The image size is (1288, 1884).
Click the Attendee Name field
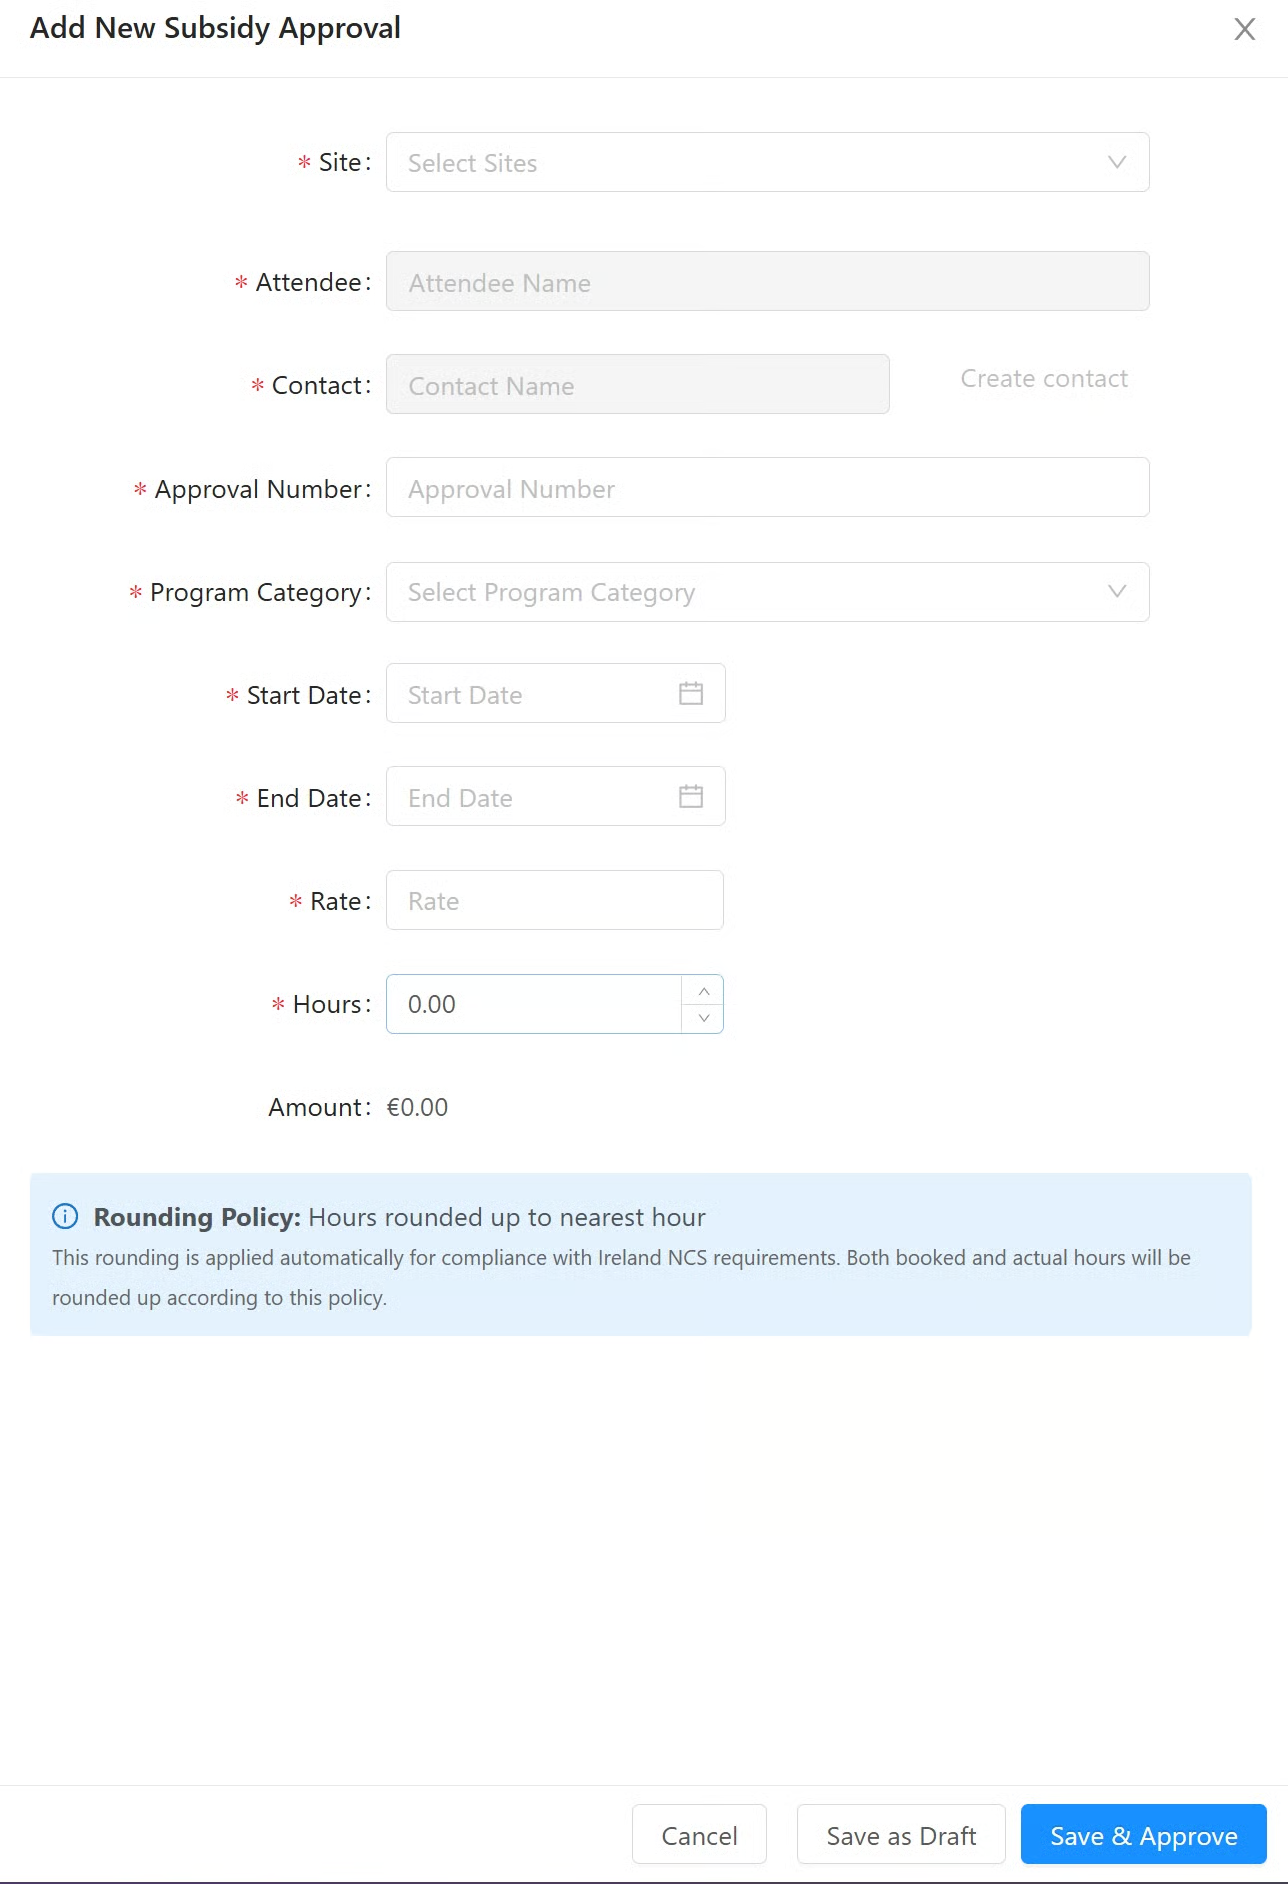pos(767,282)
